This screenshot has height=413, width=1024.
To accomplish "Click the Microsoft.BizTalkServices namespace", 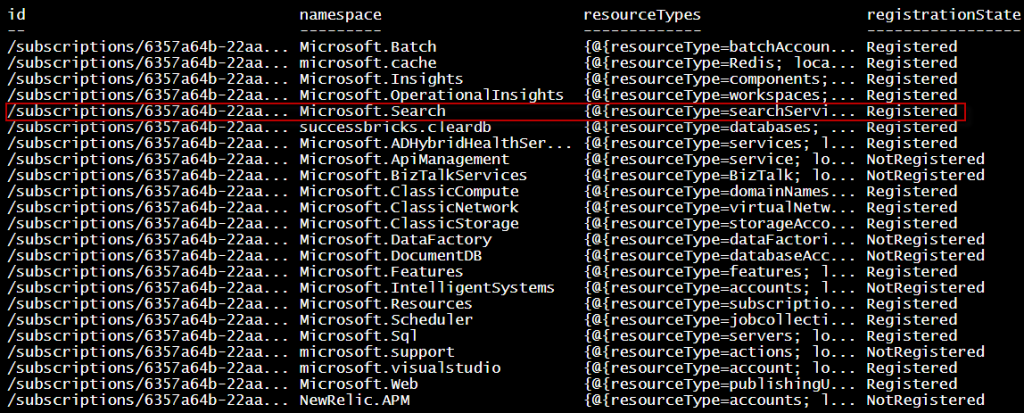I will [x=413, y=175].
